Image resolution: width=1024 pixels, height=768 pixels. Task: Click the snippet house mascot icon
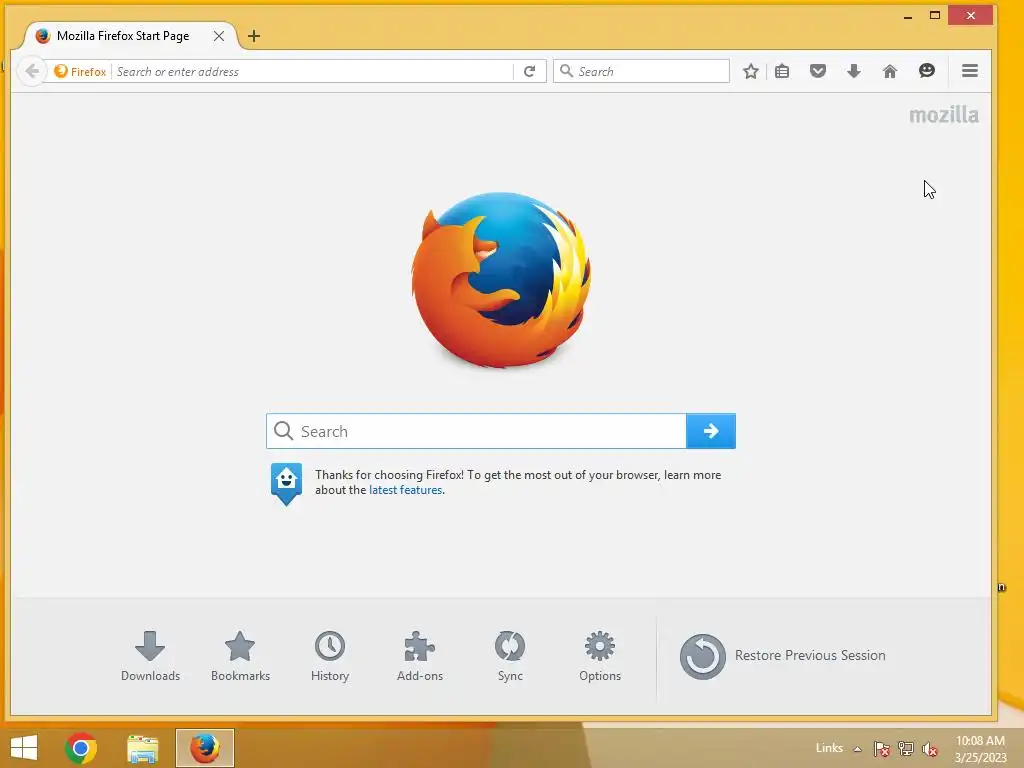(x=286, y=484)
